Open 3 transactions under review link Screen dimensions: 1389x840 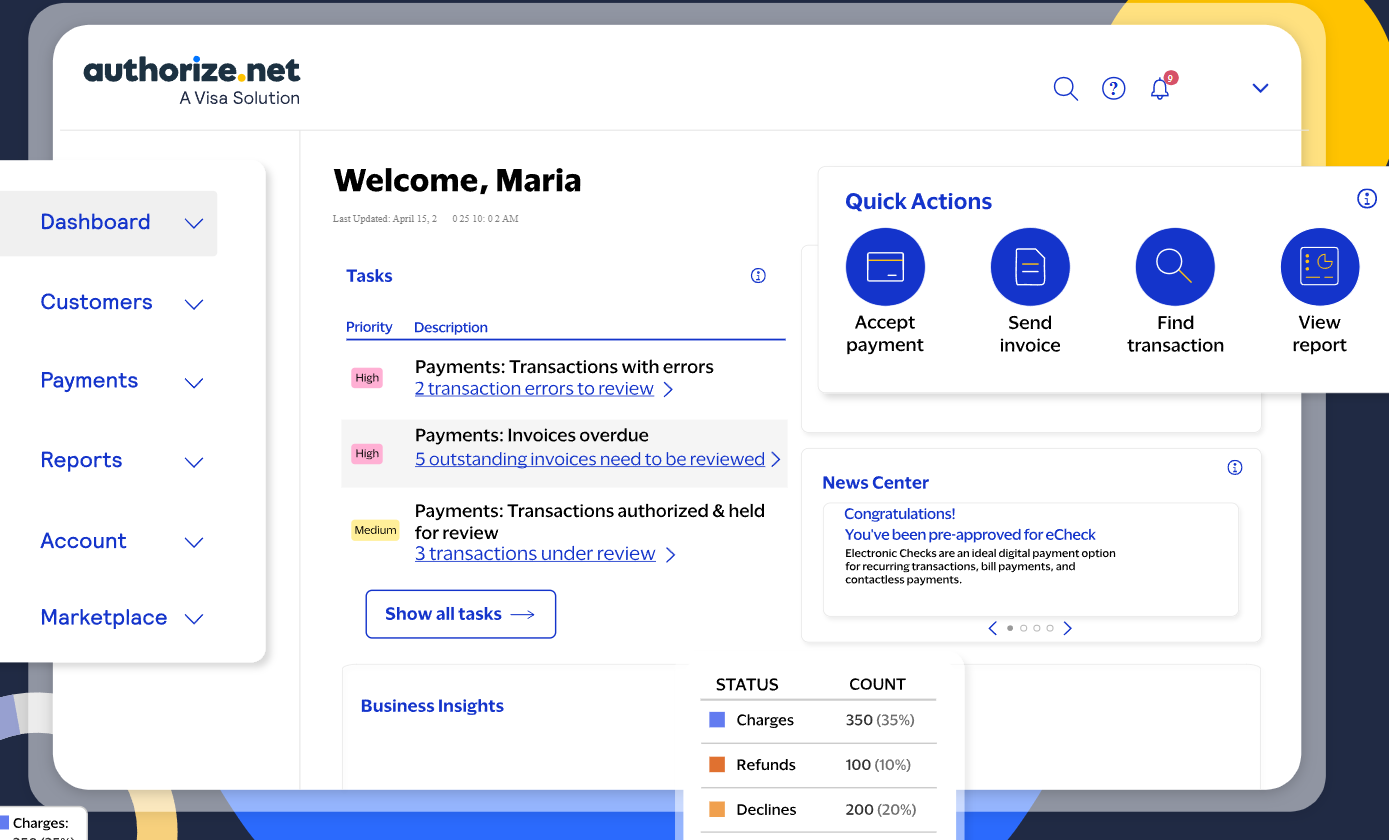tap(535, 554)
